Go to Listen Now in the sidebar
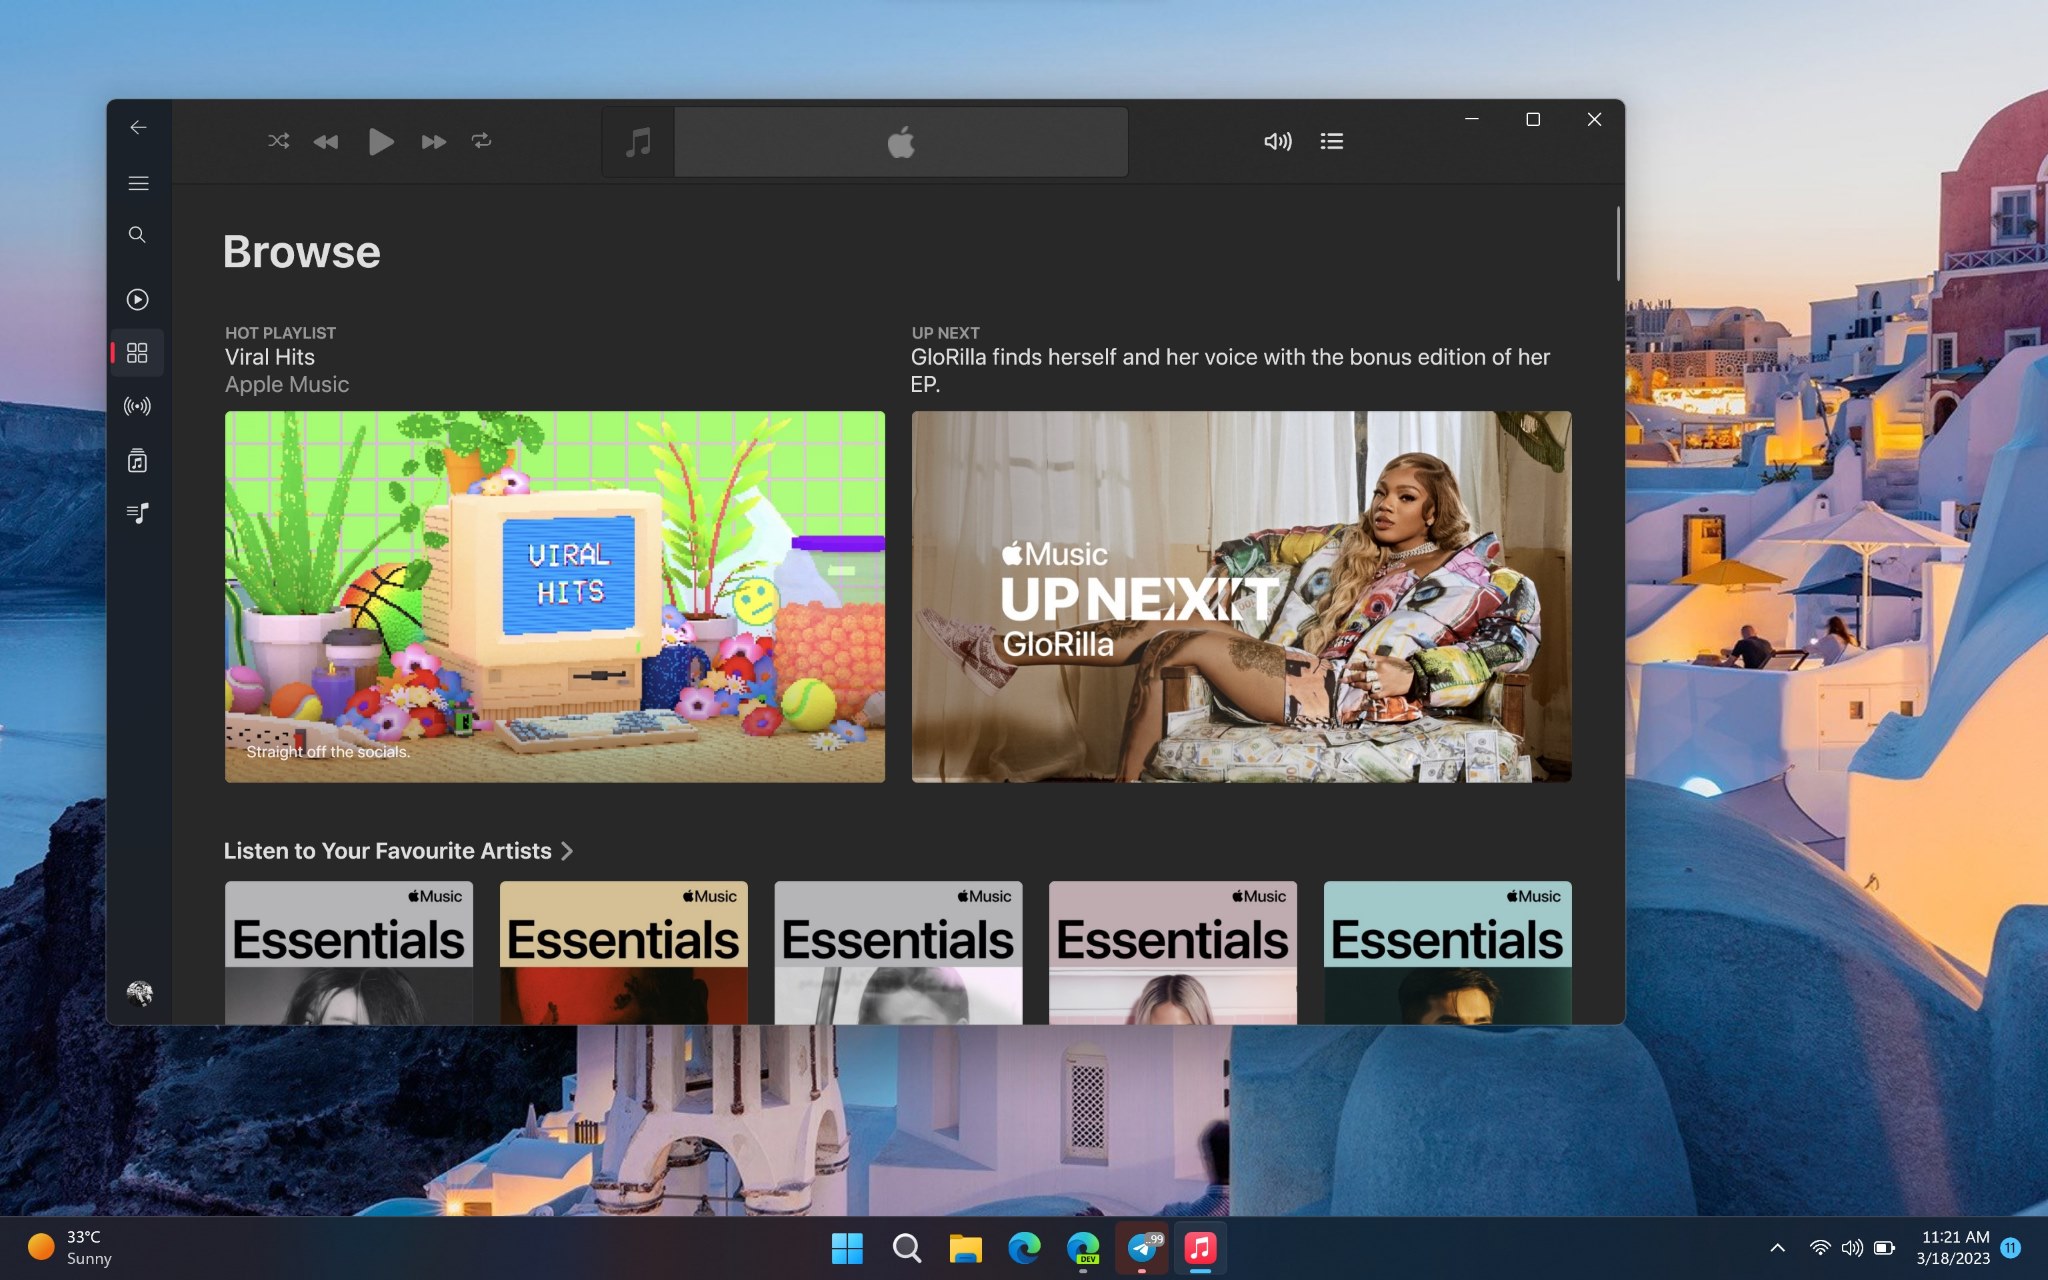2048x1280 pixels. click(138, 299)
